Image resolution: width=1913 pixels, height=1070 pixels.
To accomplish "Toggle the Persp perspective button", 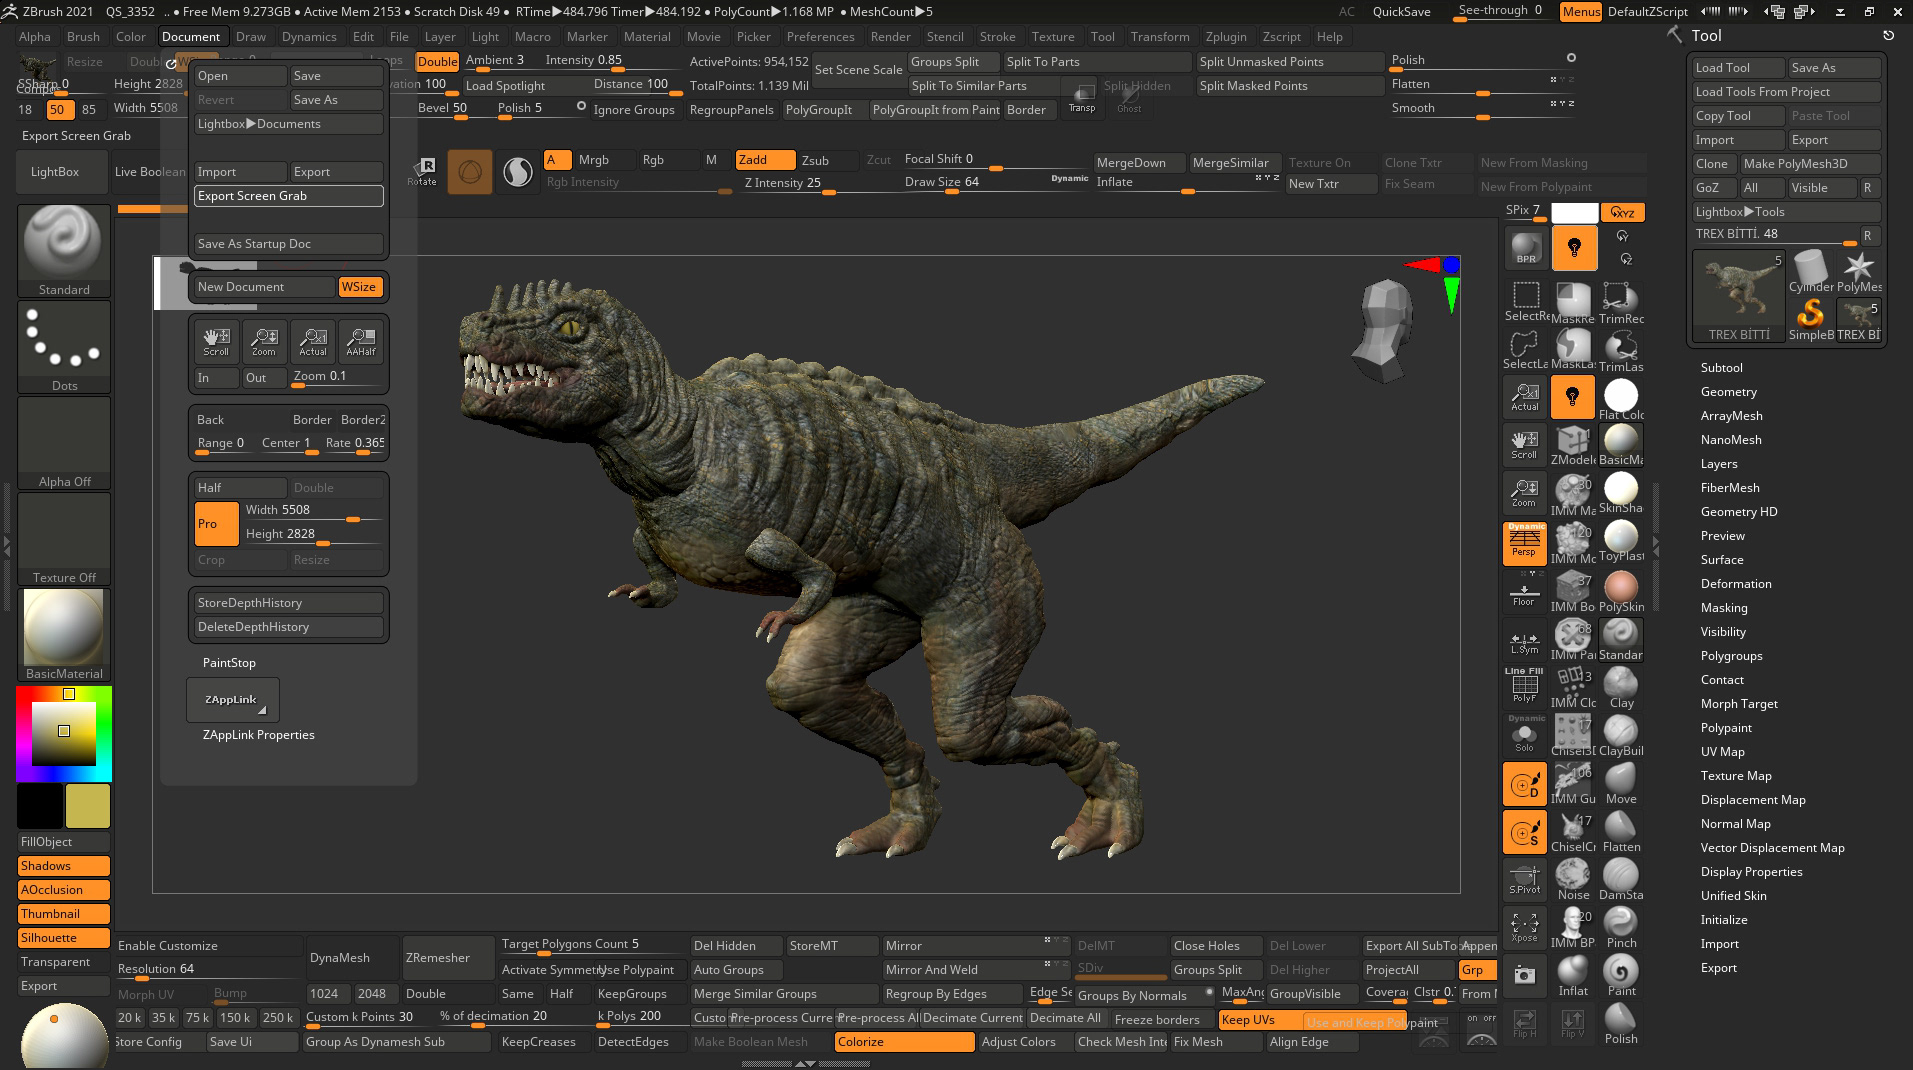I will pos(1524,543).
